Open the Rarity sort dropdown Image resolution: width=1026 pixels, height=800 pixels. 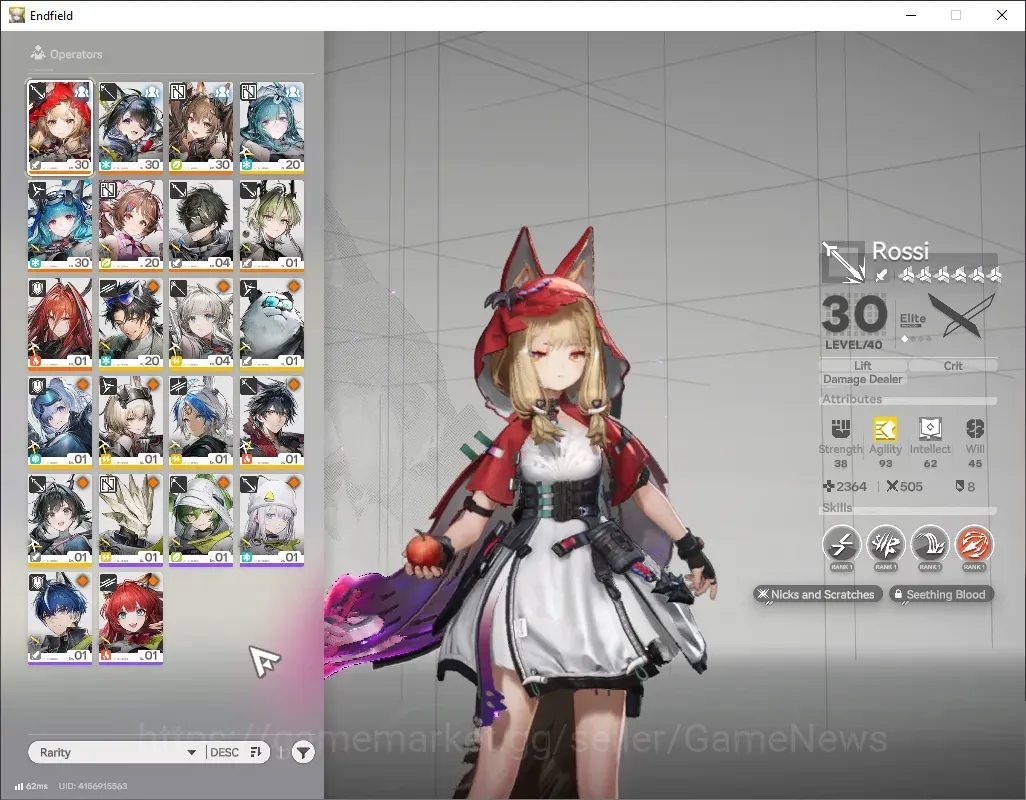point(118,752)
